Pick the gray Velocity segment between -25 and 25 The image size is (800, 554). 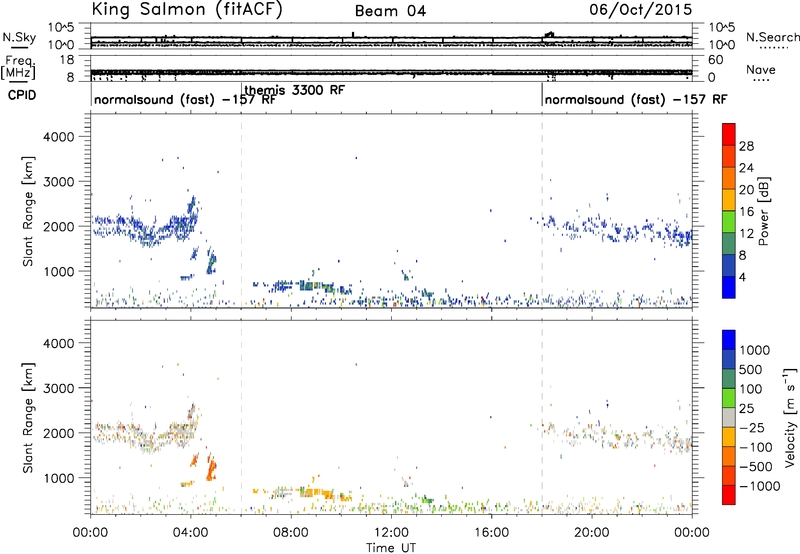pos(729,417)
